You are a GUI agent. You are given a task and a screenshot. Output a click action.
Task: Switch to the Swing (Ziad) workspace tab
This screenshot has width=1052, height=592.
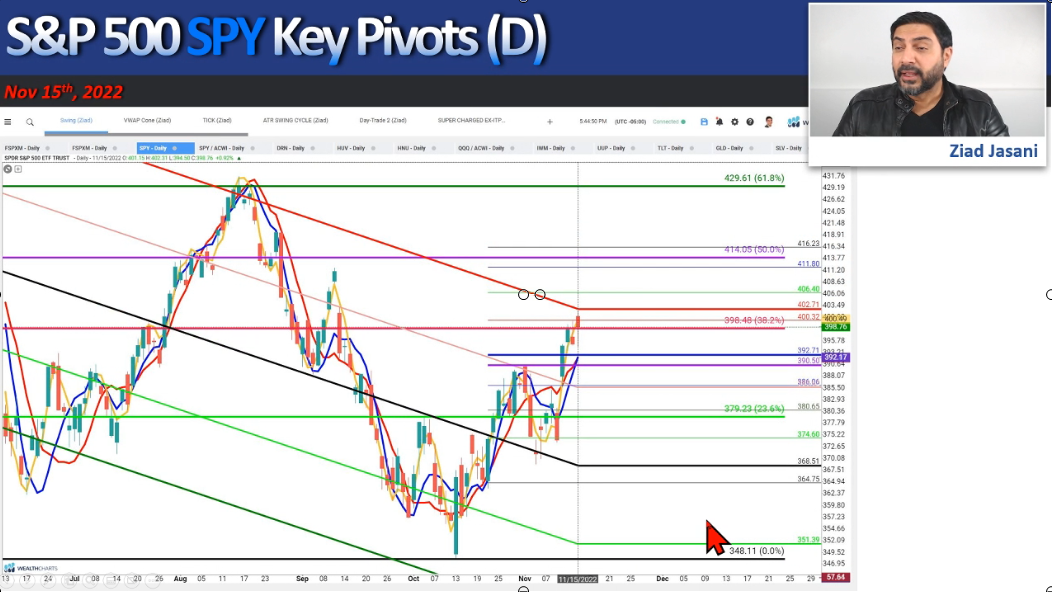click(x=76, y=121)
